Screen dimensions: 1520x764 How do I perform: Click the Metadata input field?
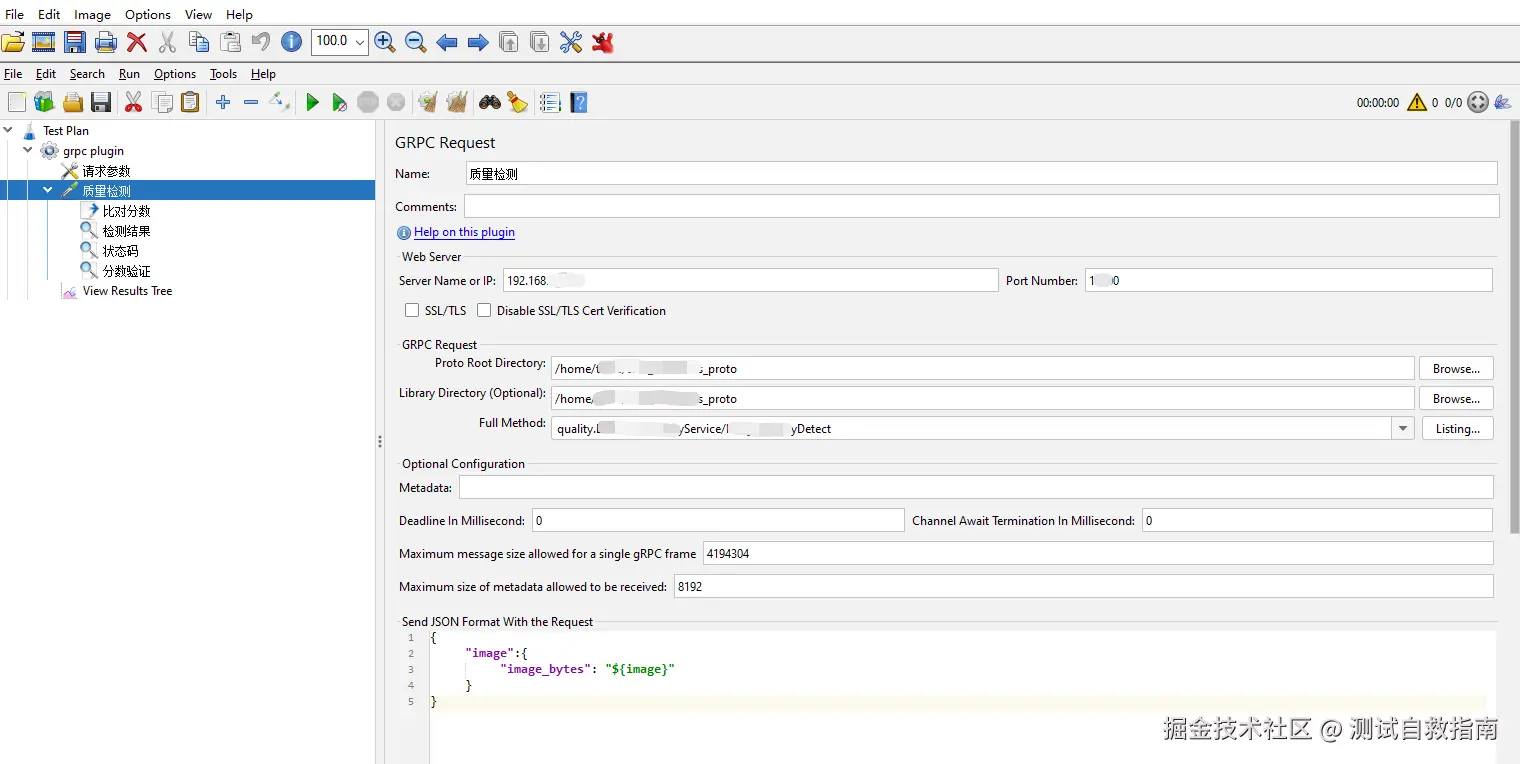pos(976,487)
